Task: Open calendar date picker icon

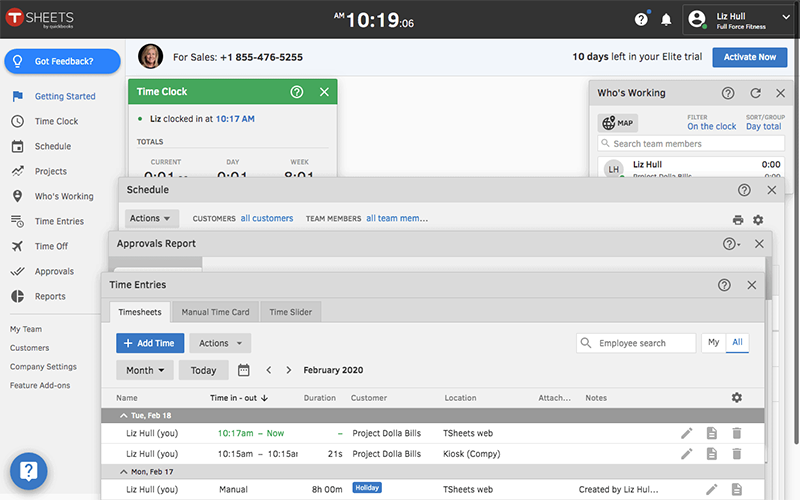Action: click(x=243, y=370)
